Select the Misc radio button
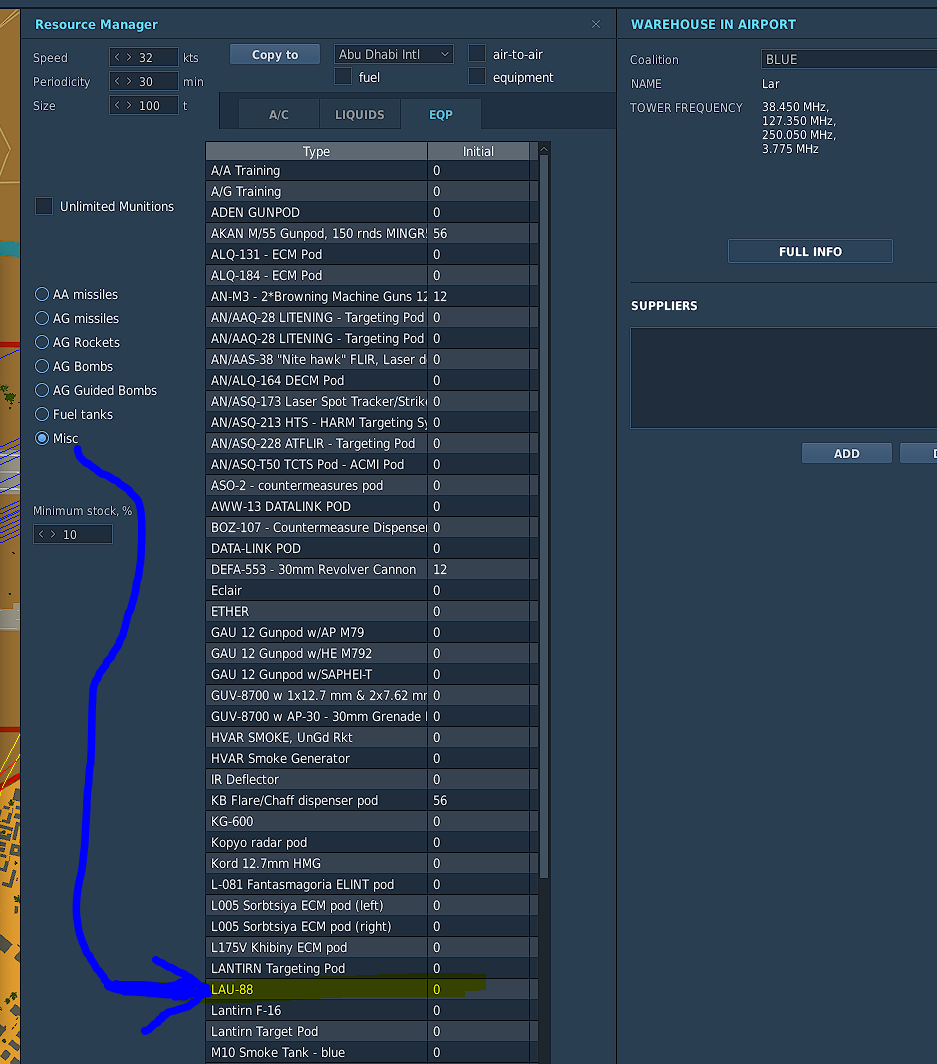This screenshot has width=937, height=1064. (x=42, y=438)
